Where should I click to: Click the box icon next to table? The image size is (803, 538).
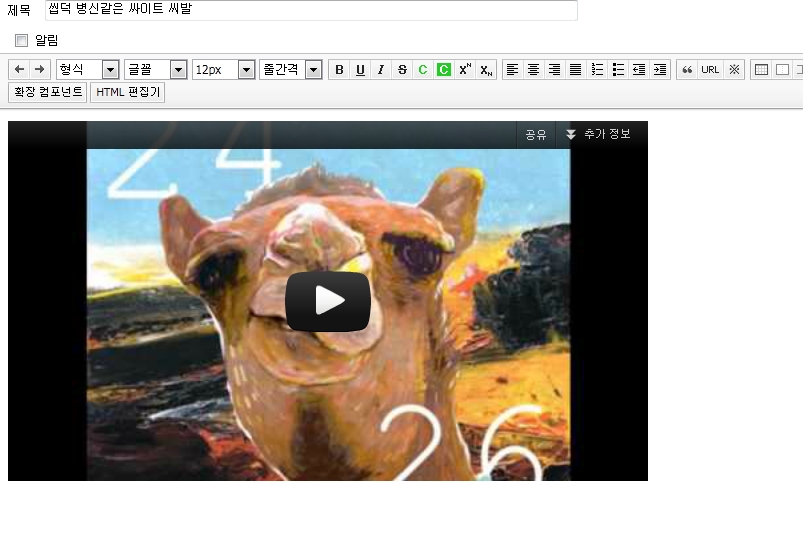pos(782,70)
